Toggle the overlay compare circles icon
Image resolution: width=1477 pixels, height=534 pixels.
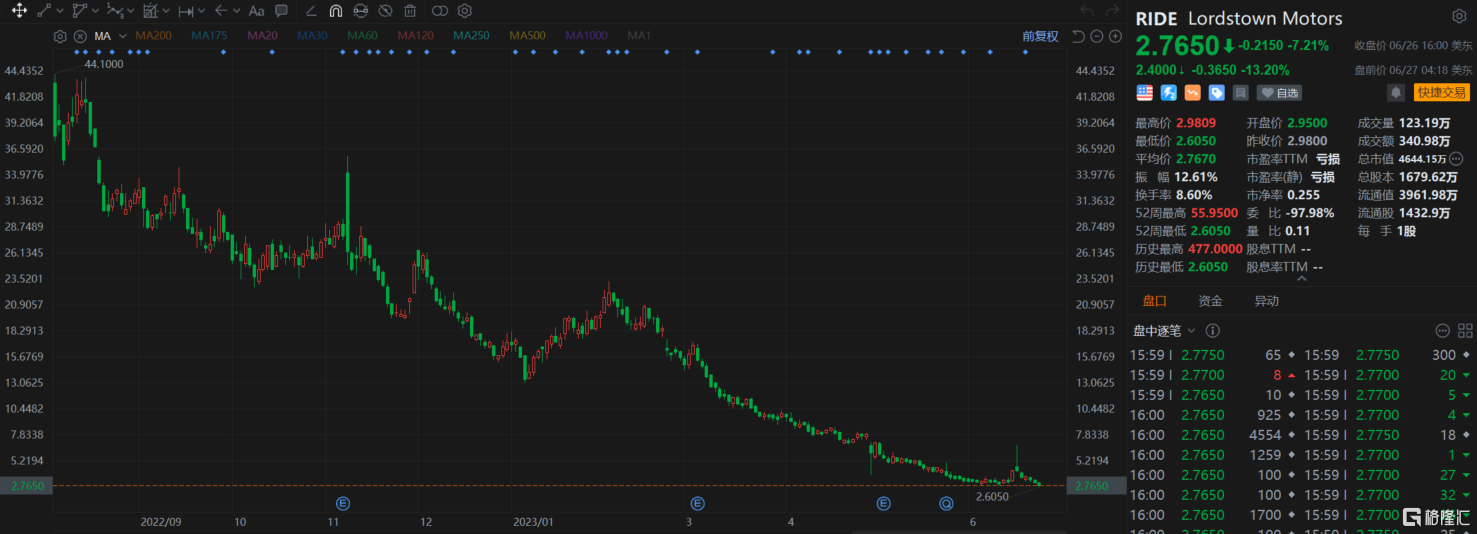pyautogui.click(x=440, y=11)
